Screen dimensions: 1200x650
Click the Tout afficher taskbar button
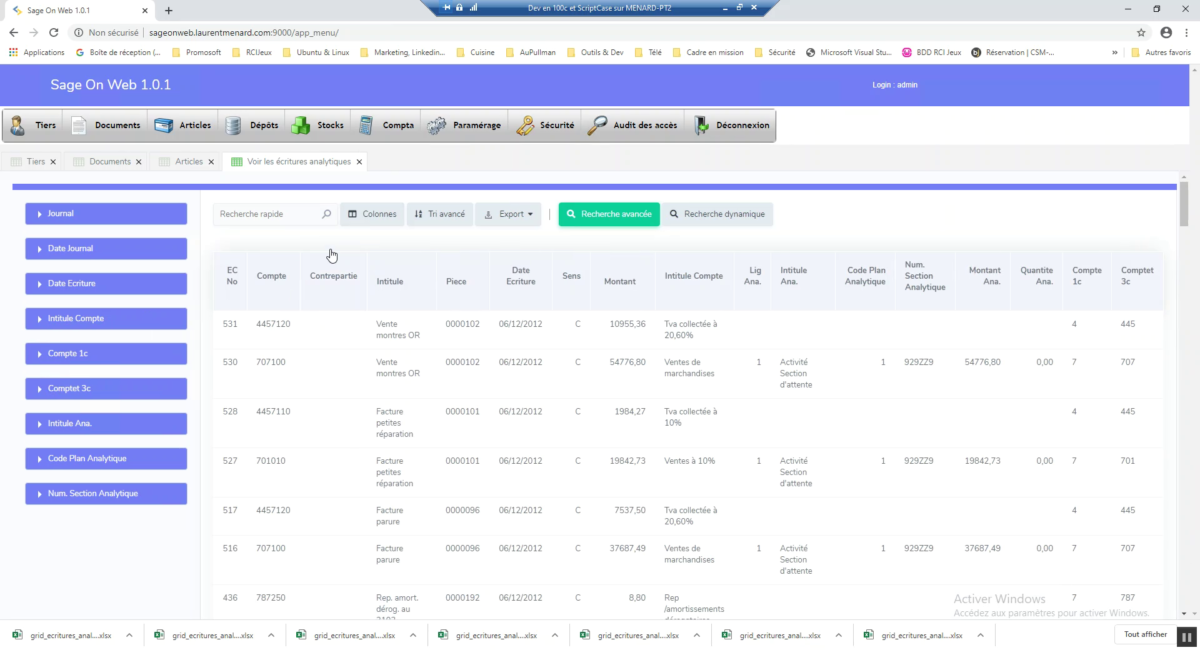click(1146, 633)
